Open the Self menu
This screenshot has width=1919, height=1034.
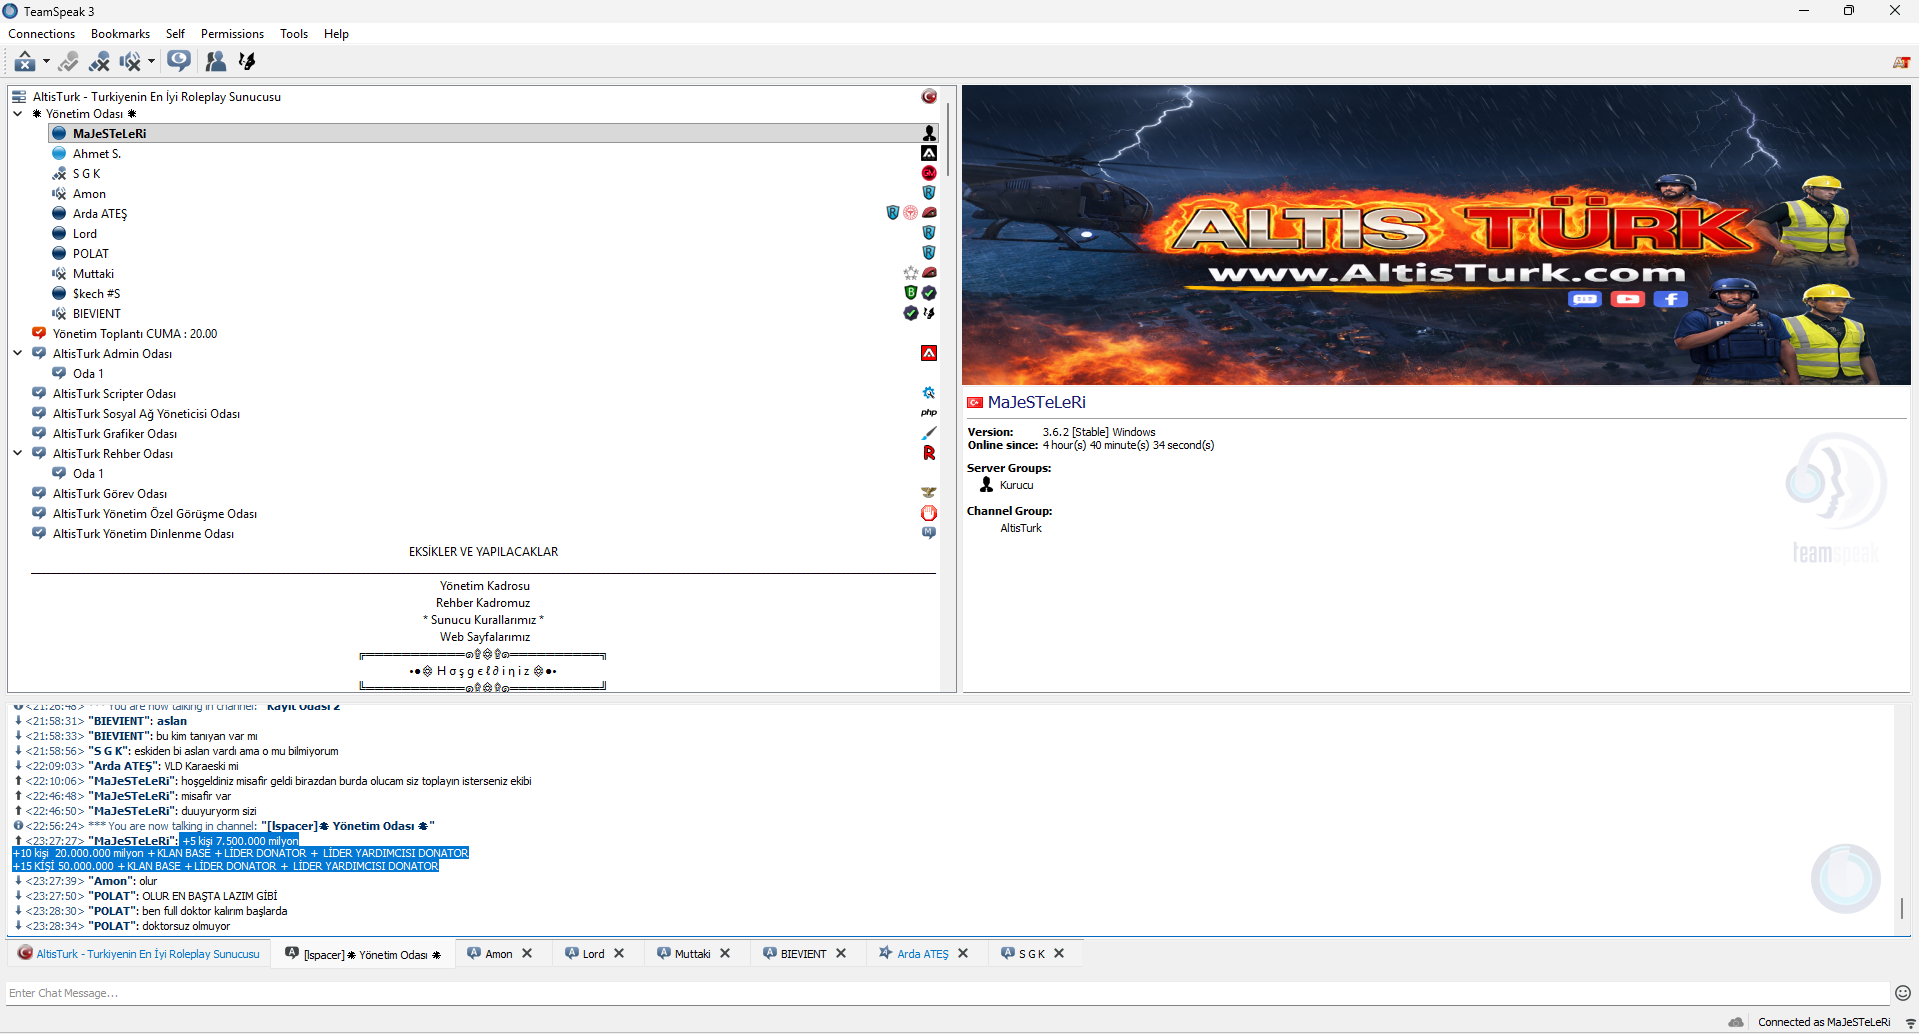(175, 34)
